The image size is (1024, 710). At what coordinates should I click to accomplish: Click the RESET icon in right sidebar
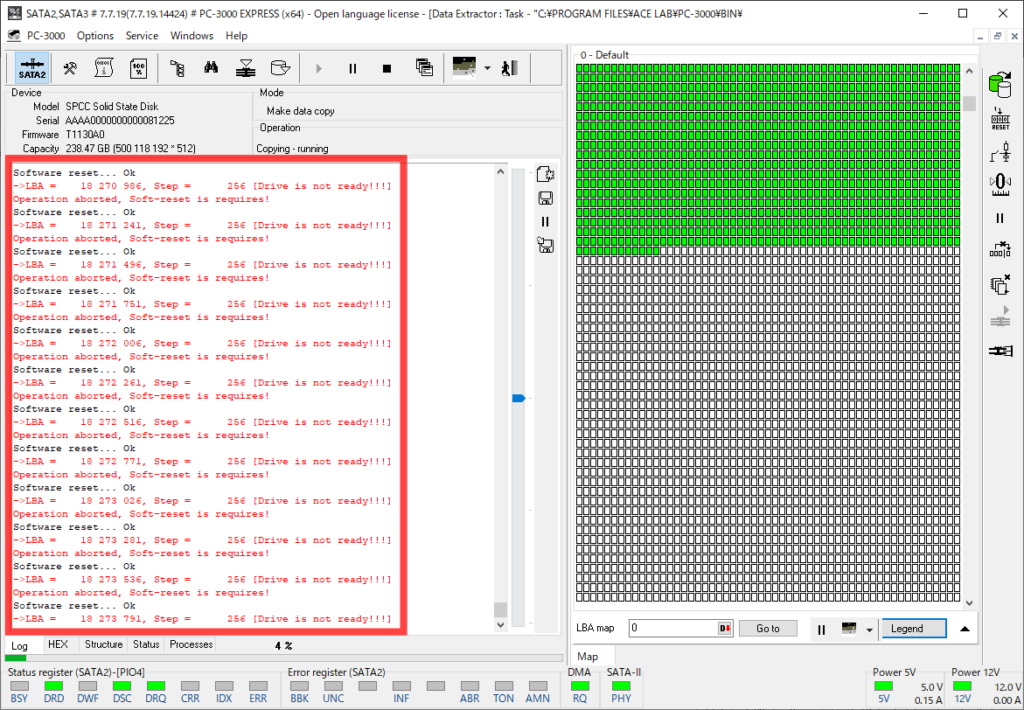click(x=1000, y=119)
